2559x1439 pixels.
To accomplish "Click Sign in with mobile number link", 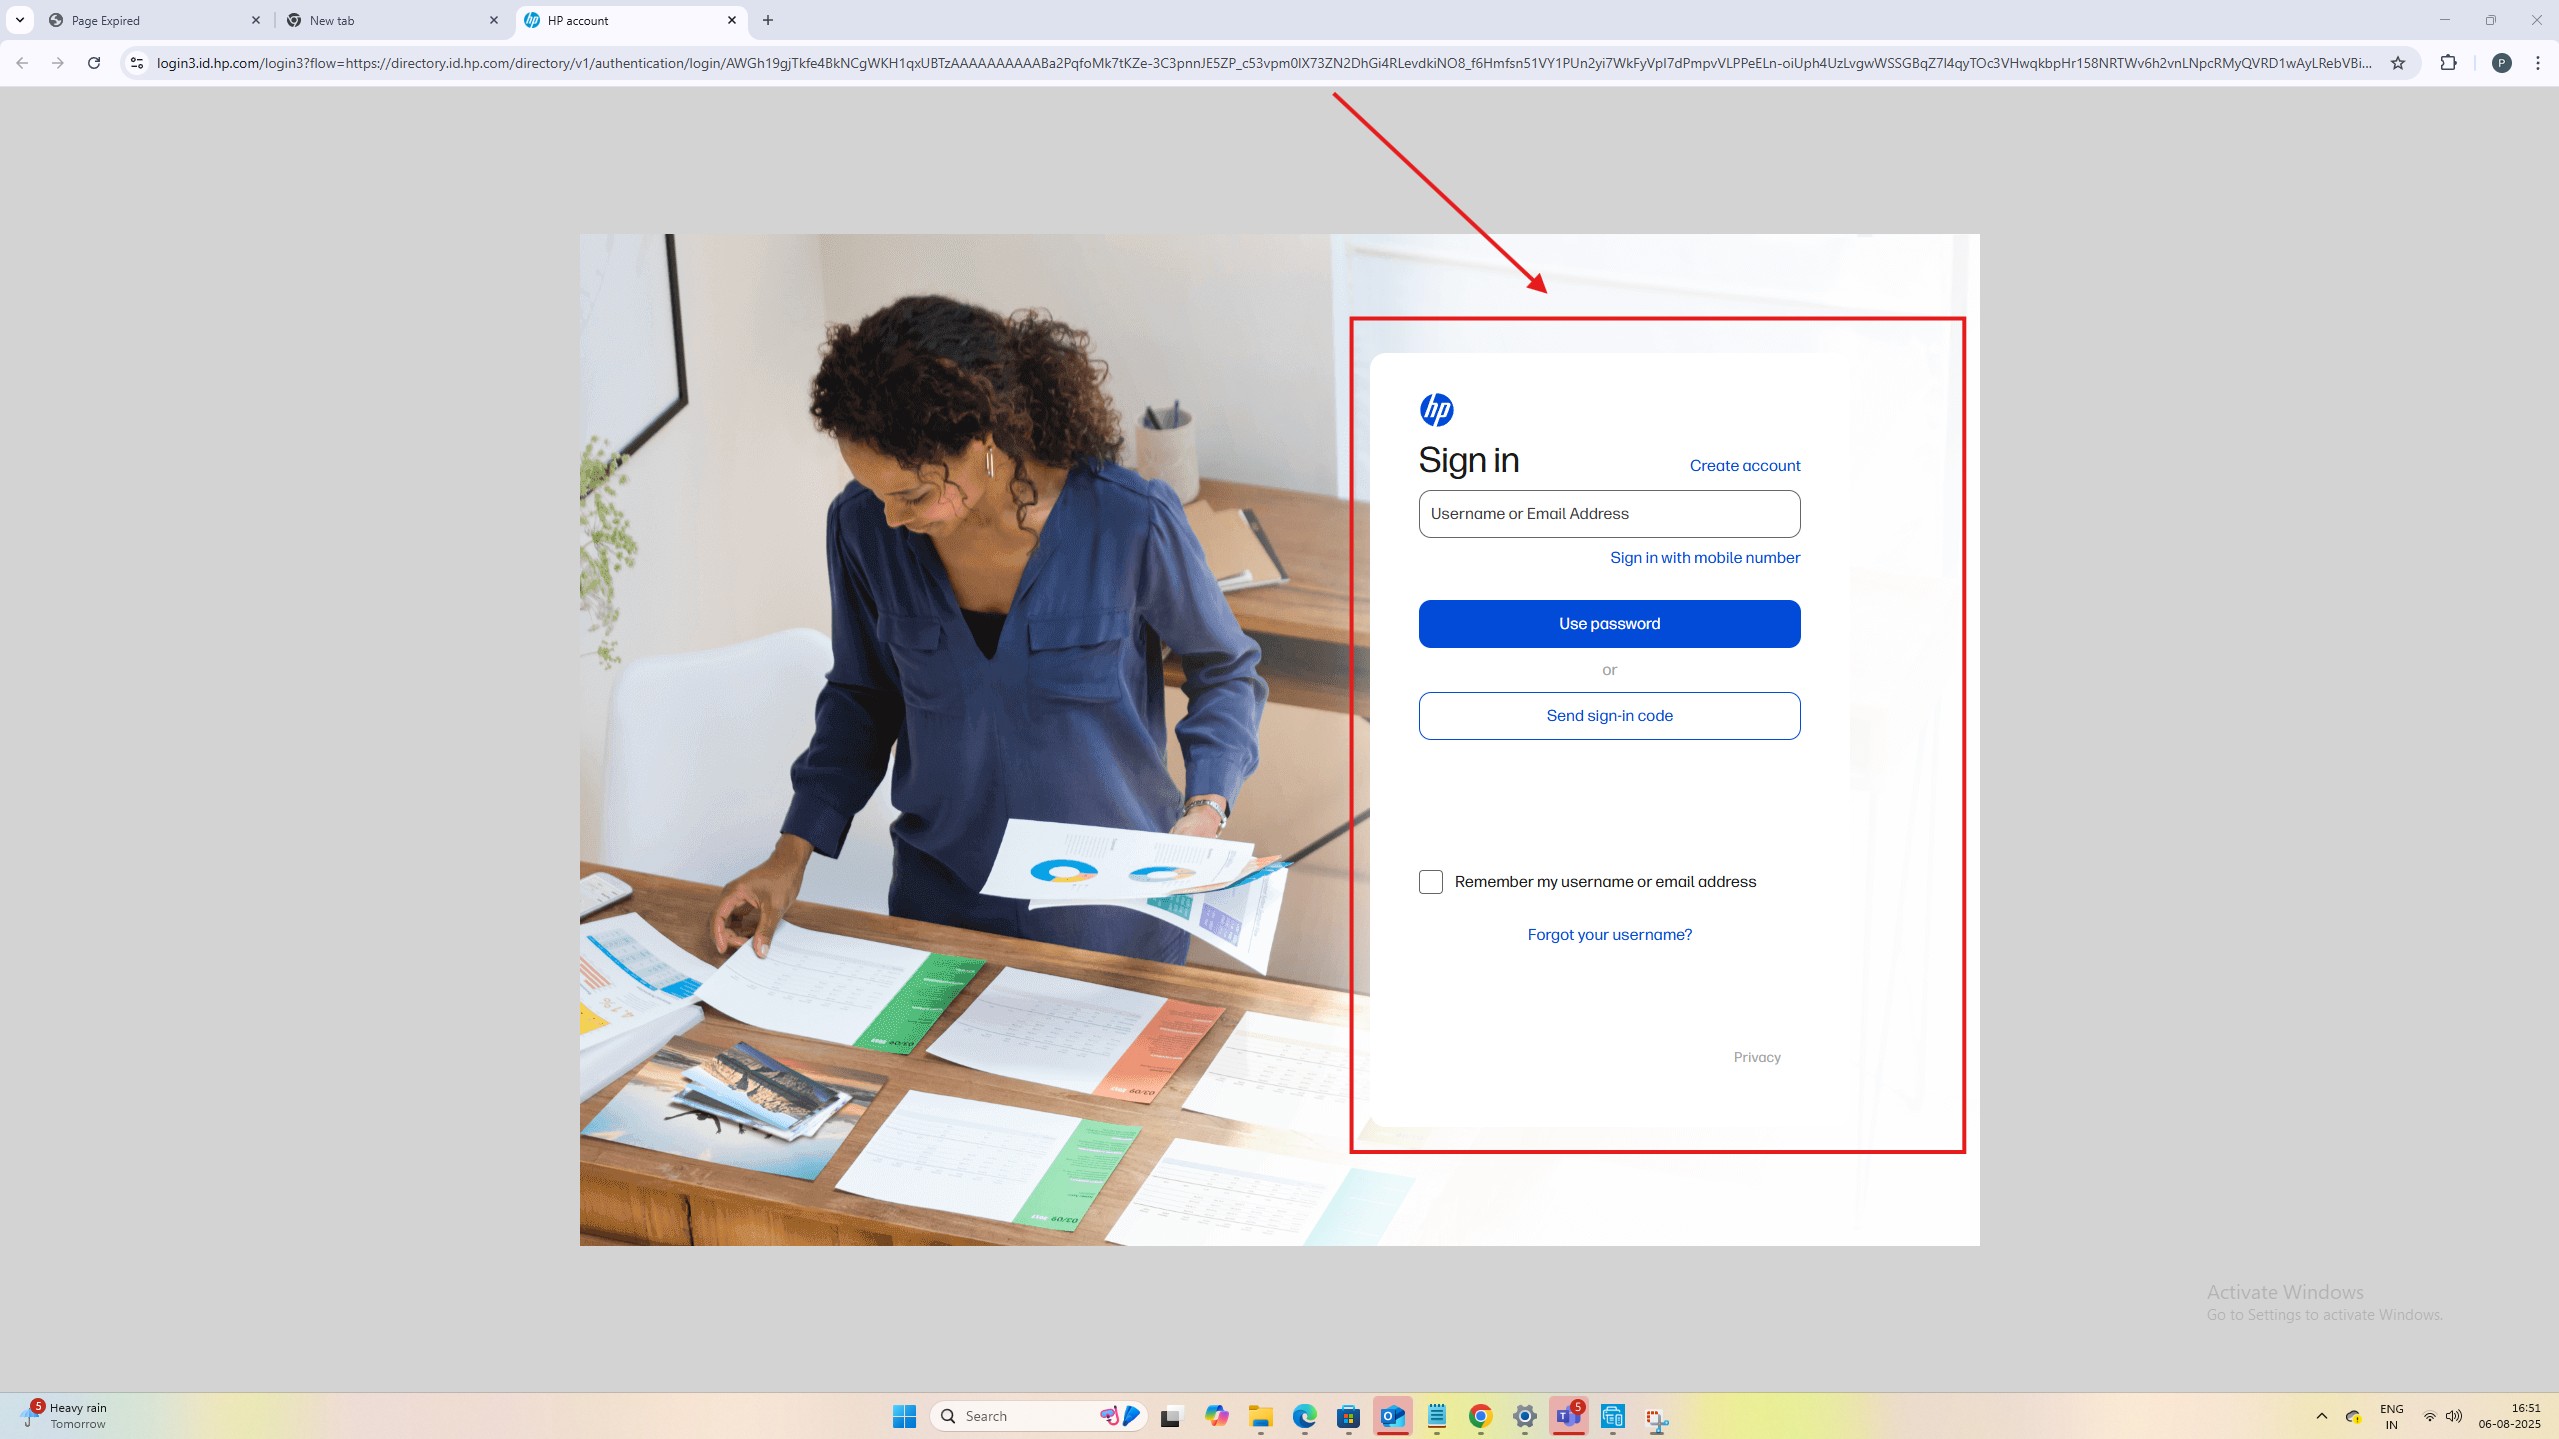I will (1704, 558).
